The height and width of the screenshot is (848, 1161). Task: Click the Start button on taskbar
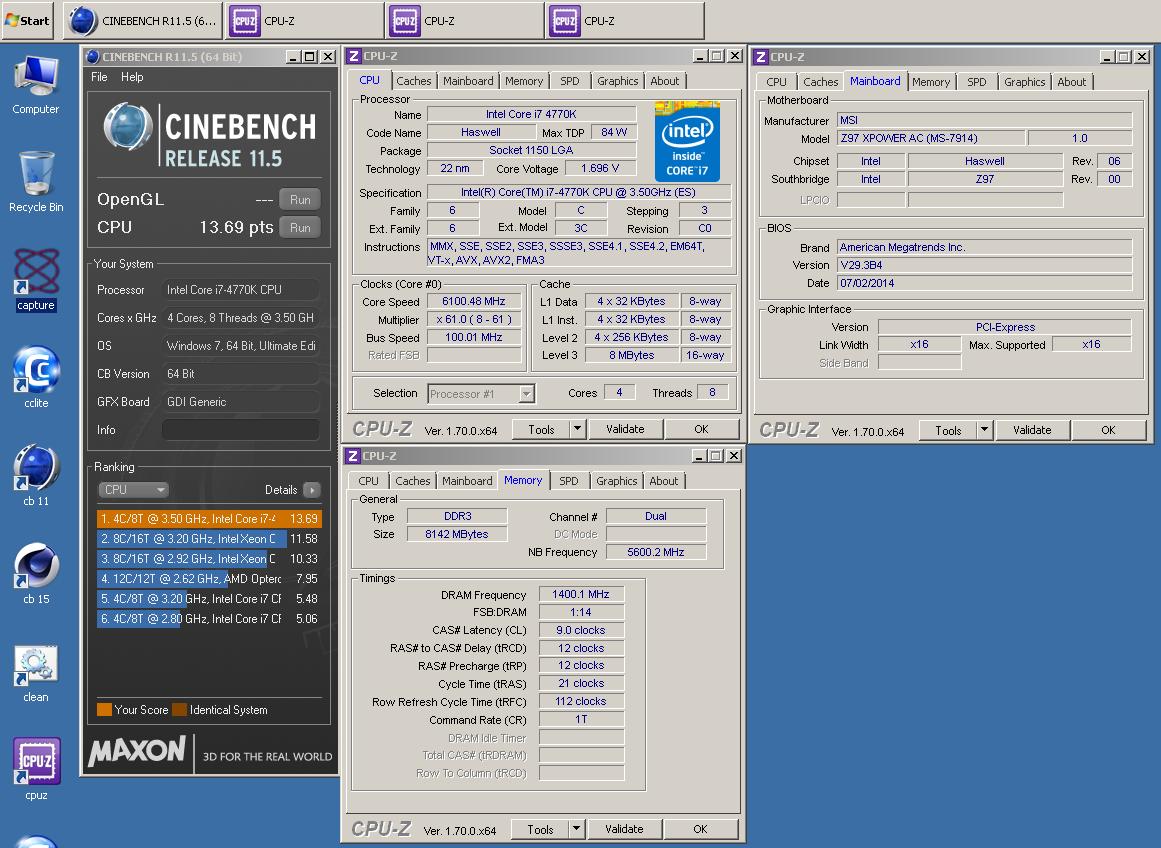pos(28,20)
